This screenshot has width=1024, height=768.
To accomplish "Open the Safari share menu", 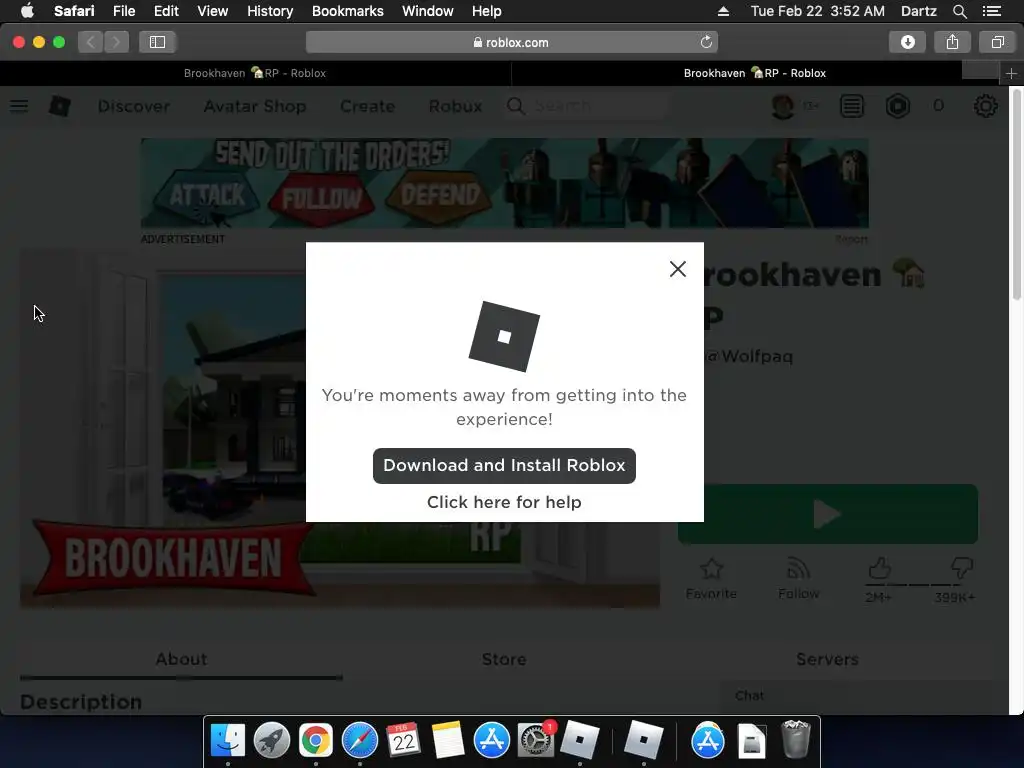I will (x=952, y=42).
